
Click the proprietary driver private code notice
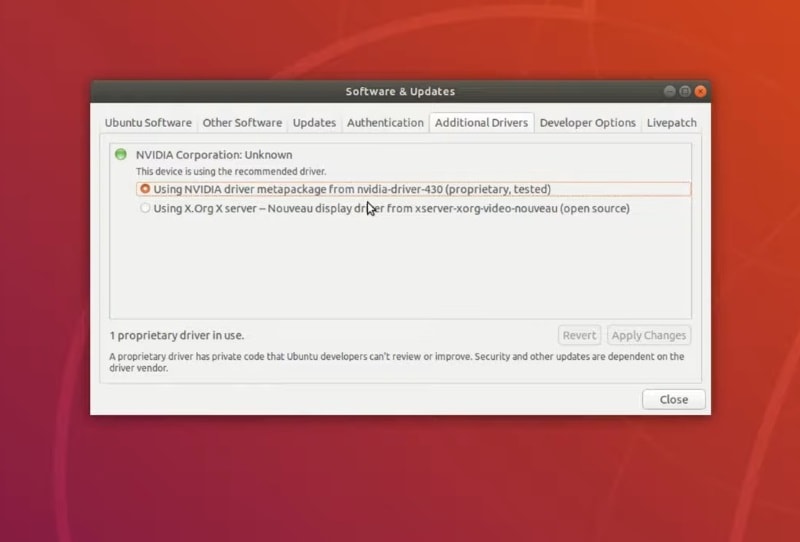pyautogui.click(x=396, y=361)
